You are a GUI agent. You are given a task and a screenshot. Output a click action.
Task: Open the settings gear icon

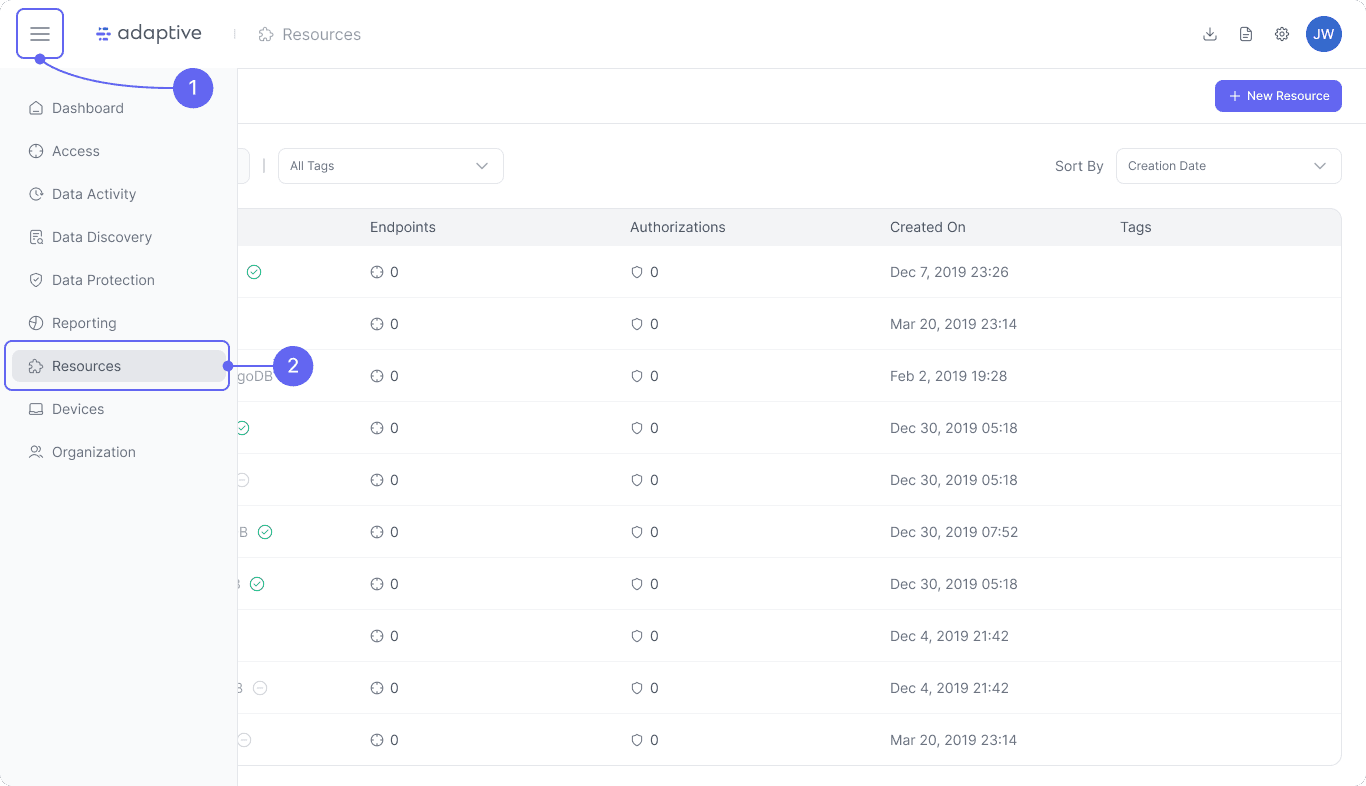pyautogui.click(x=1282, y=34)
